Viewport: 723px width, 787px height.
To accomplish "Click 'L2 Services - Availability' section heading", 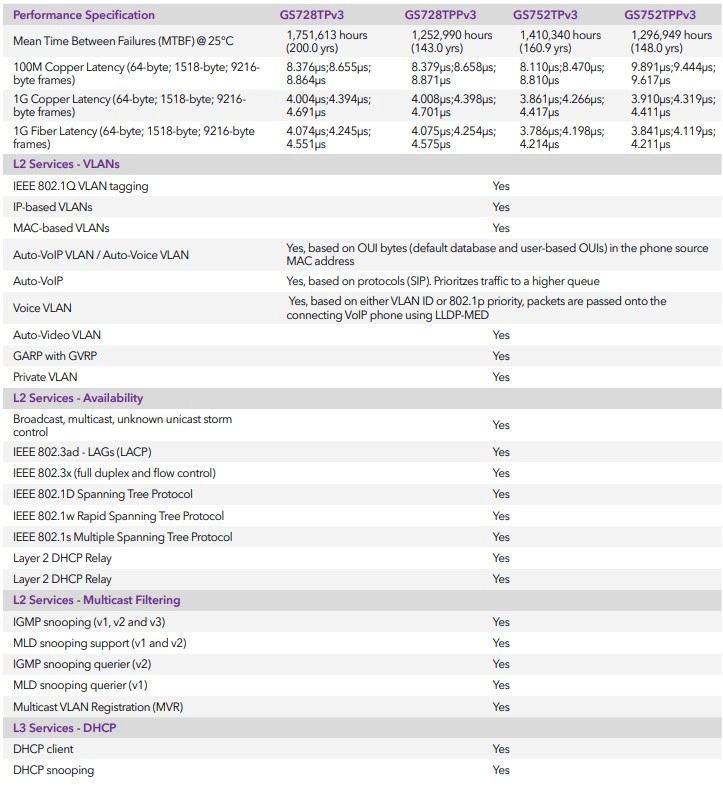I will tap(78, 398).
